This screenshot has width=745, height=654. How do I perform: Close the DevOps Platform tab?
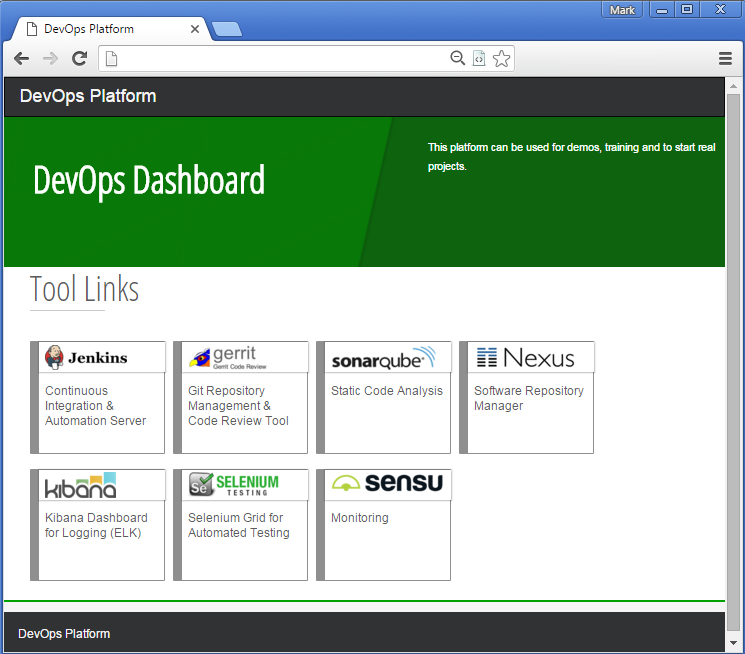[195, 29]
